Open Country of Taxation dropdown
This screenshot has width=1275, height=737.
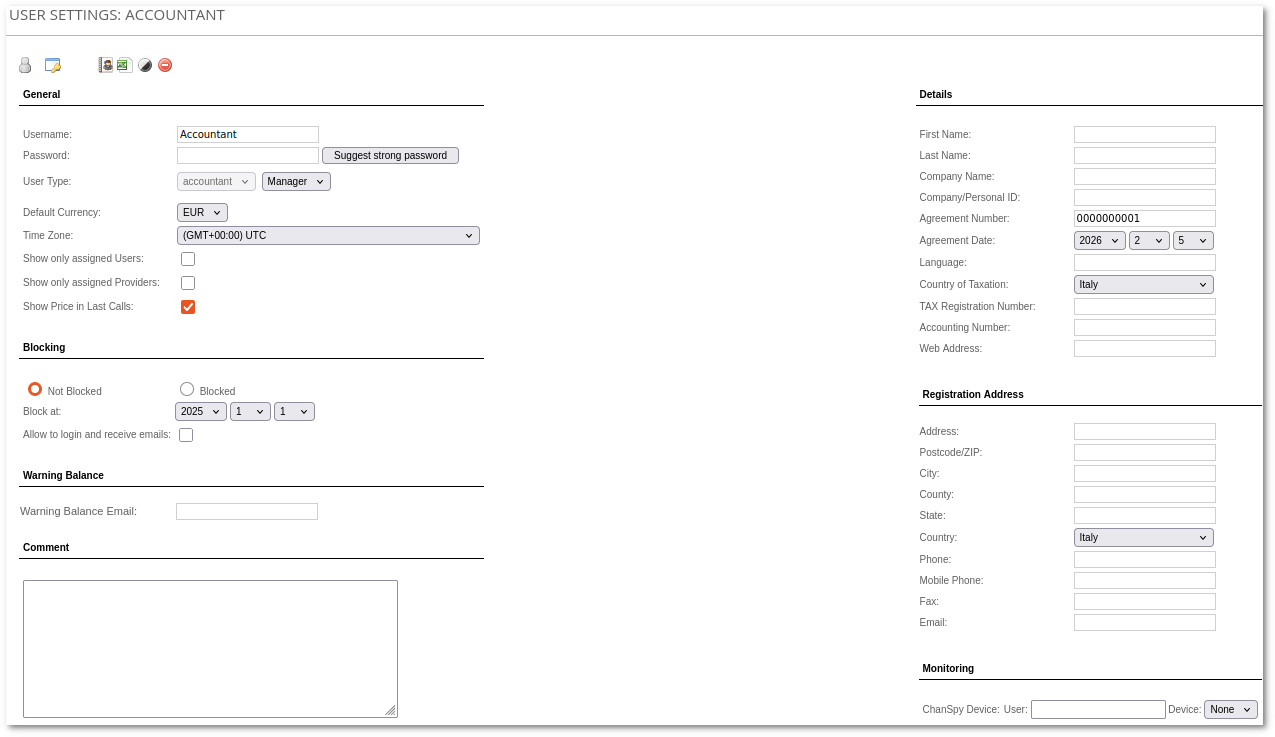click(x=1143, y=285)
